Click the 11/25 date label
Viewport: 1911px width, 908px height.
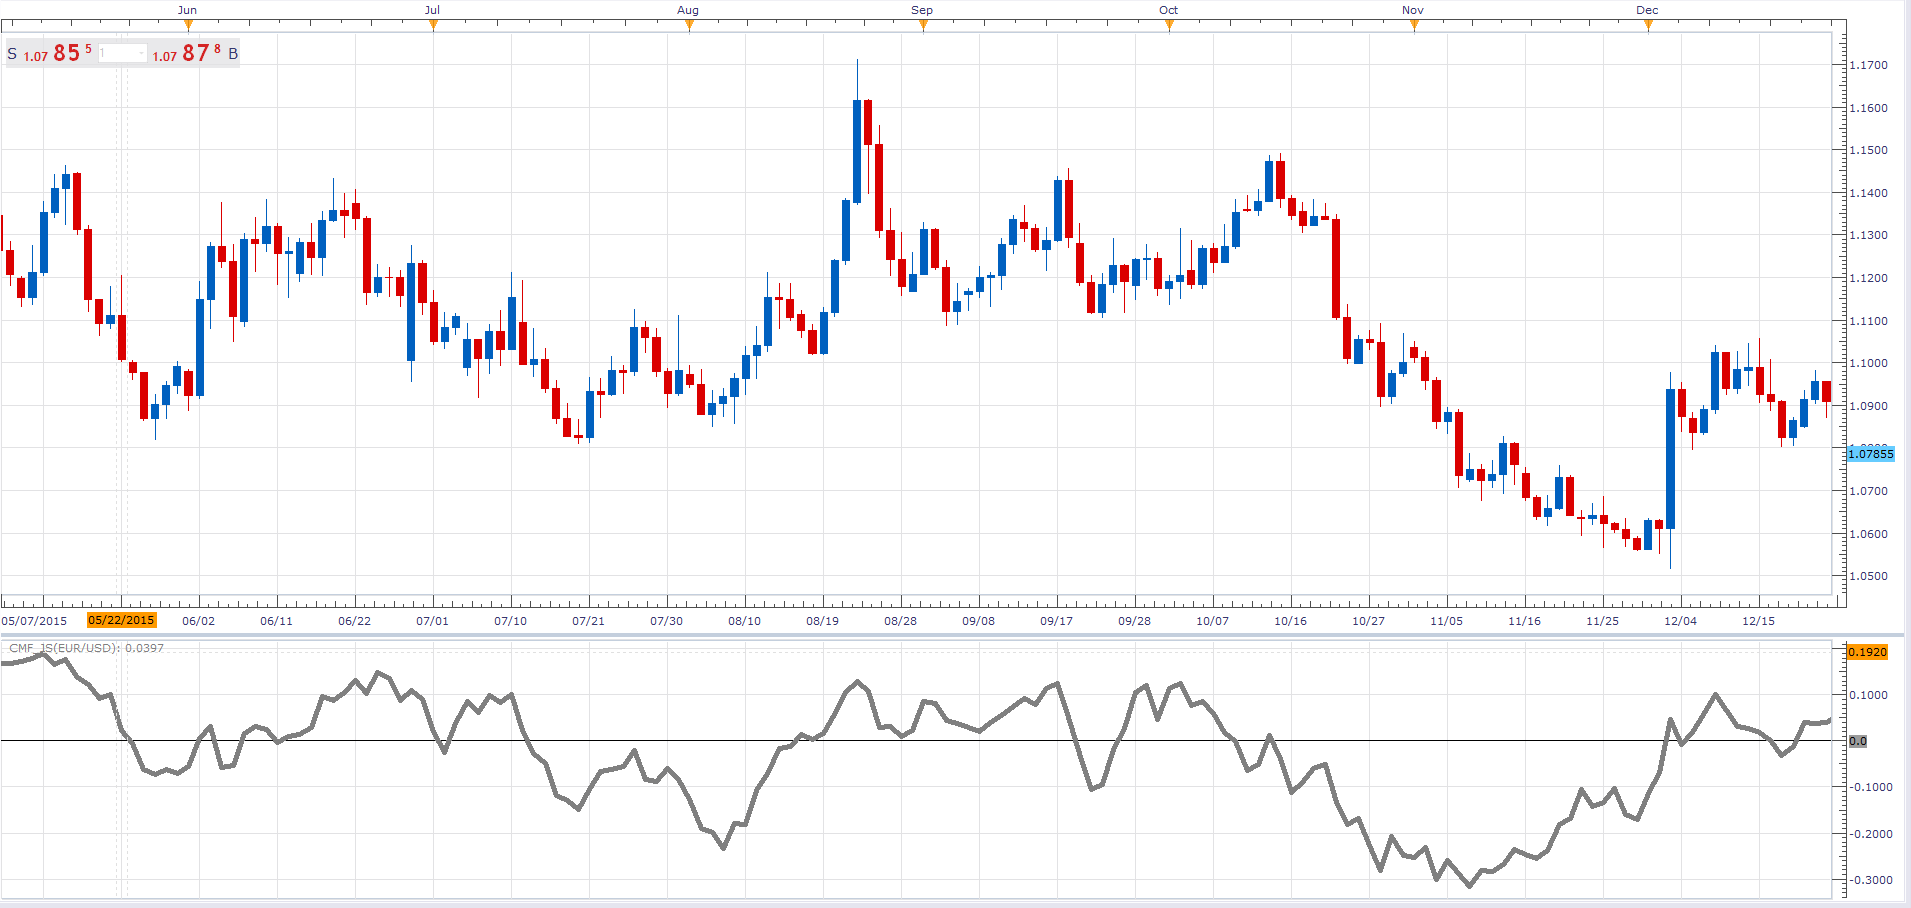(x=1603, y=621)
